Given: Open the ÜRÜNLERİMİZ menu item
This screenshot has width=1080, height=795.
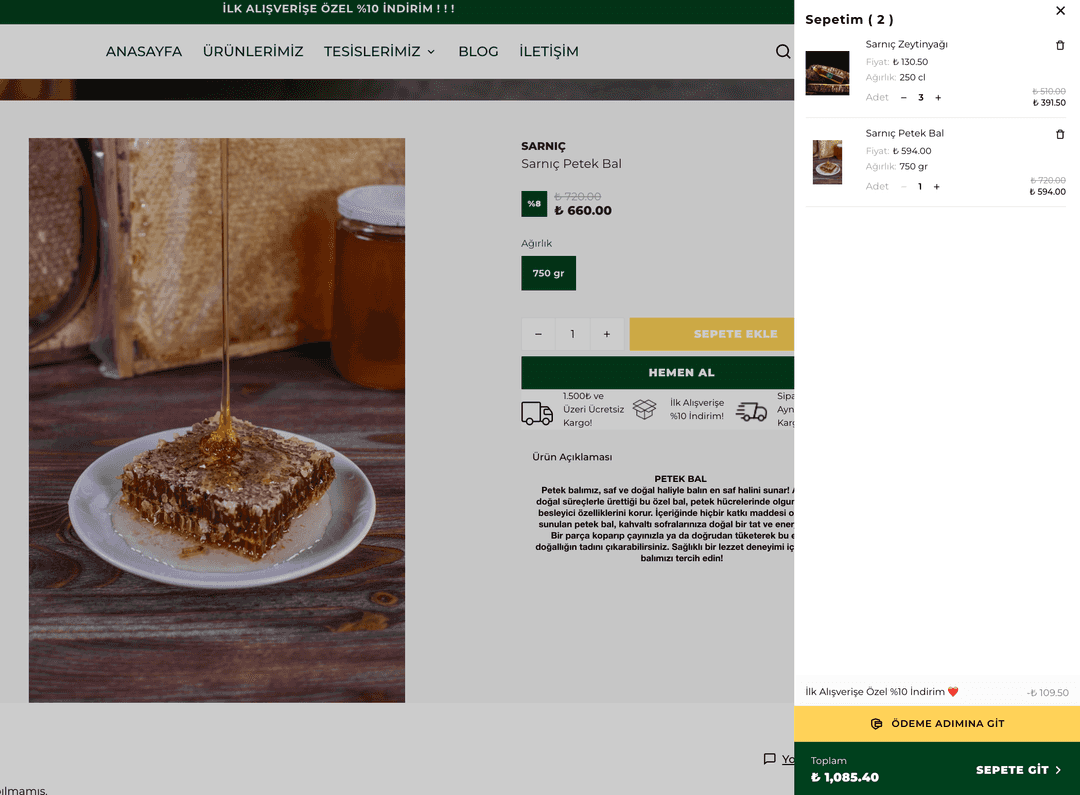Looking at the screenshot, I should [x=253, y=52].
